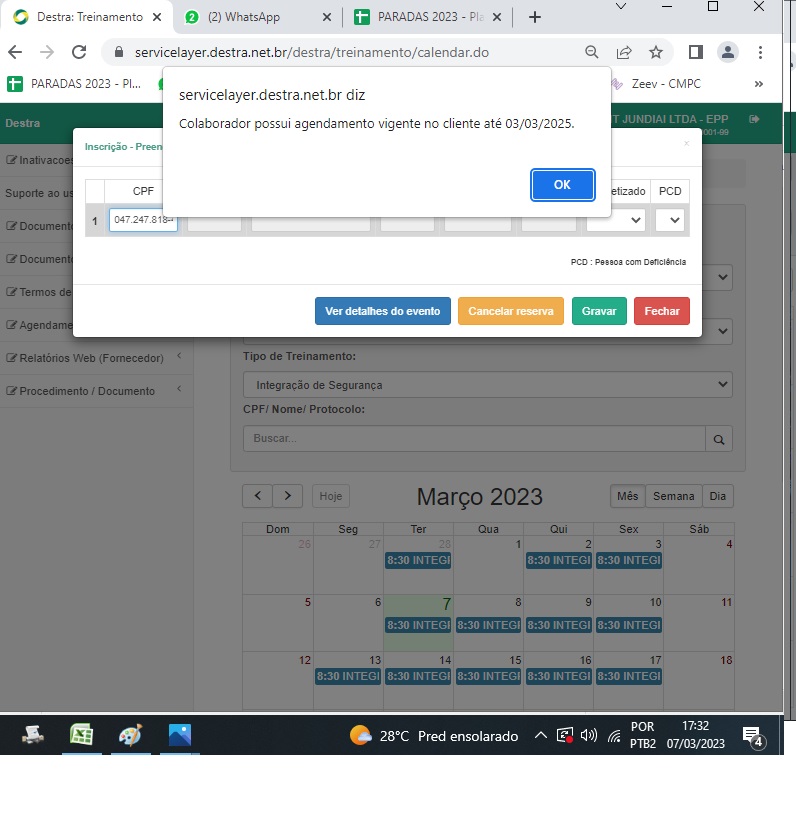The width and height of the screenshot is (796, 840).
Task: Click the browser reload icon
Action: pos(80,52)
